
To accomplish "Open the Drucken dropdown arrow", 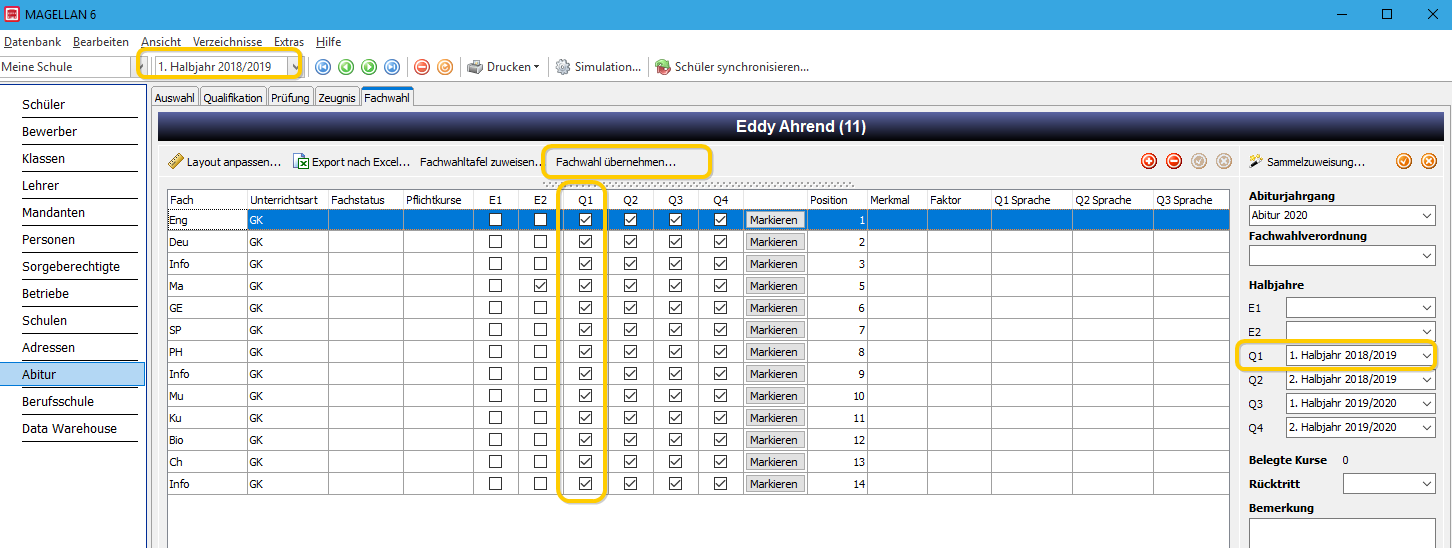I will click(537, 67).
